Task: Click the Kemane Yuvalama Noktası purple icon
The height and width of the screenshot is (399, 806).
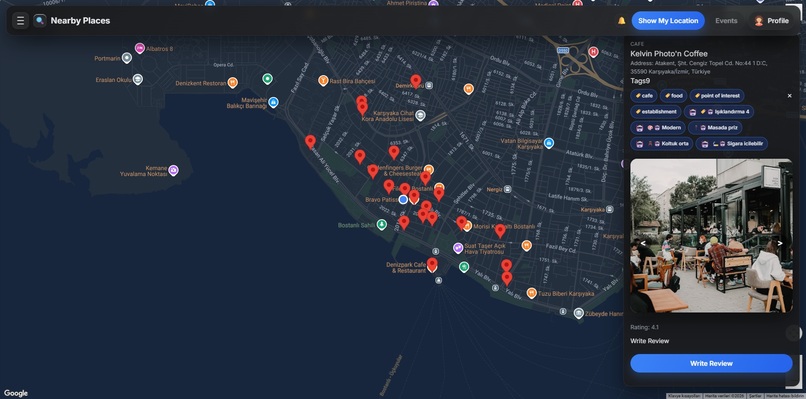Action: [174, 170]
